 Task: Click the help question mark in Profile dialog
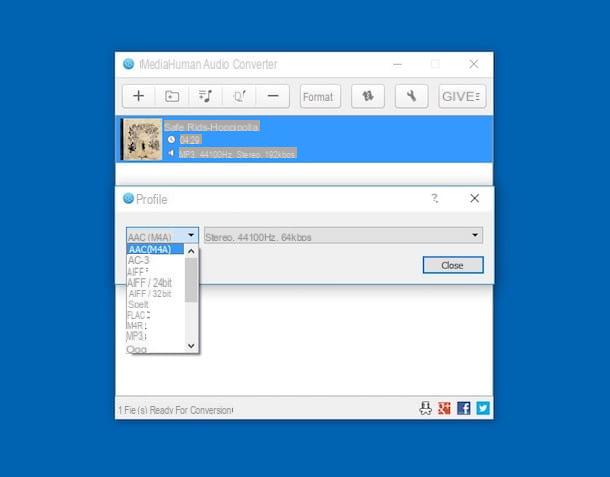point(435,198)
